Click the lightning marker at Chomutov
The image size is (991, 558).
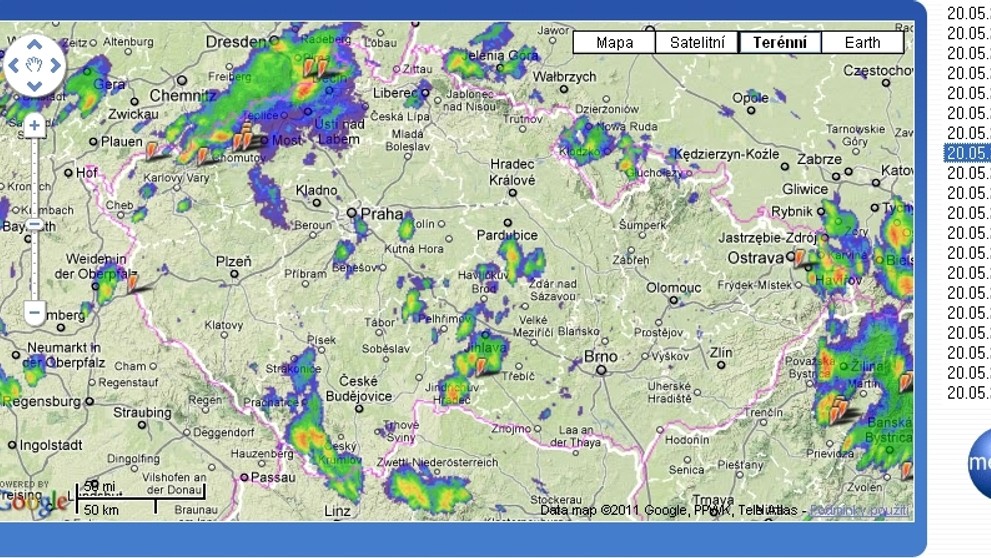[x=202, y=155]
